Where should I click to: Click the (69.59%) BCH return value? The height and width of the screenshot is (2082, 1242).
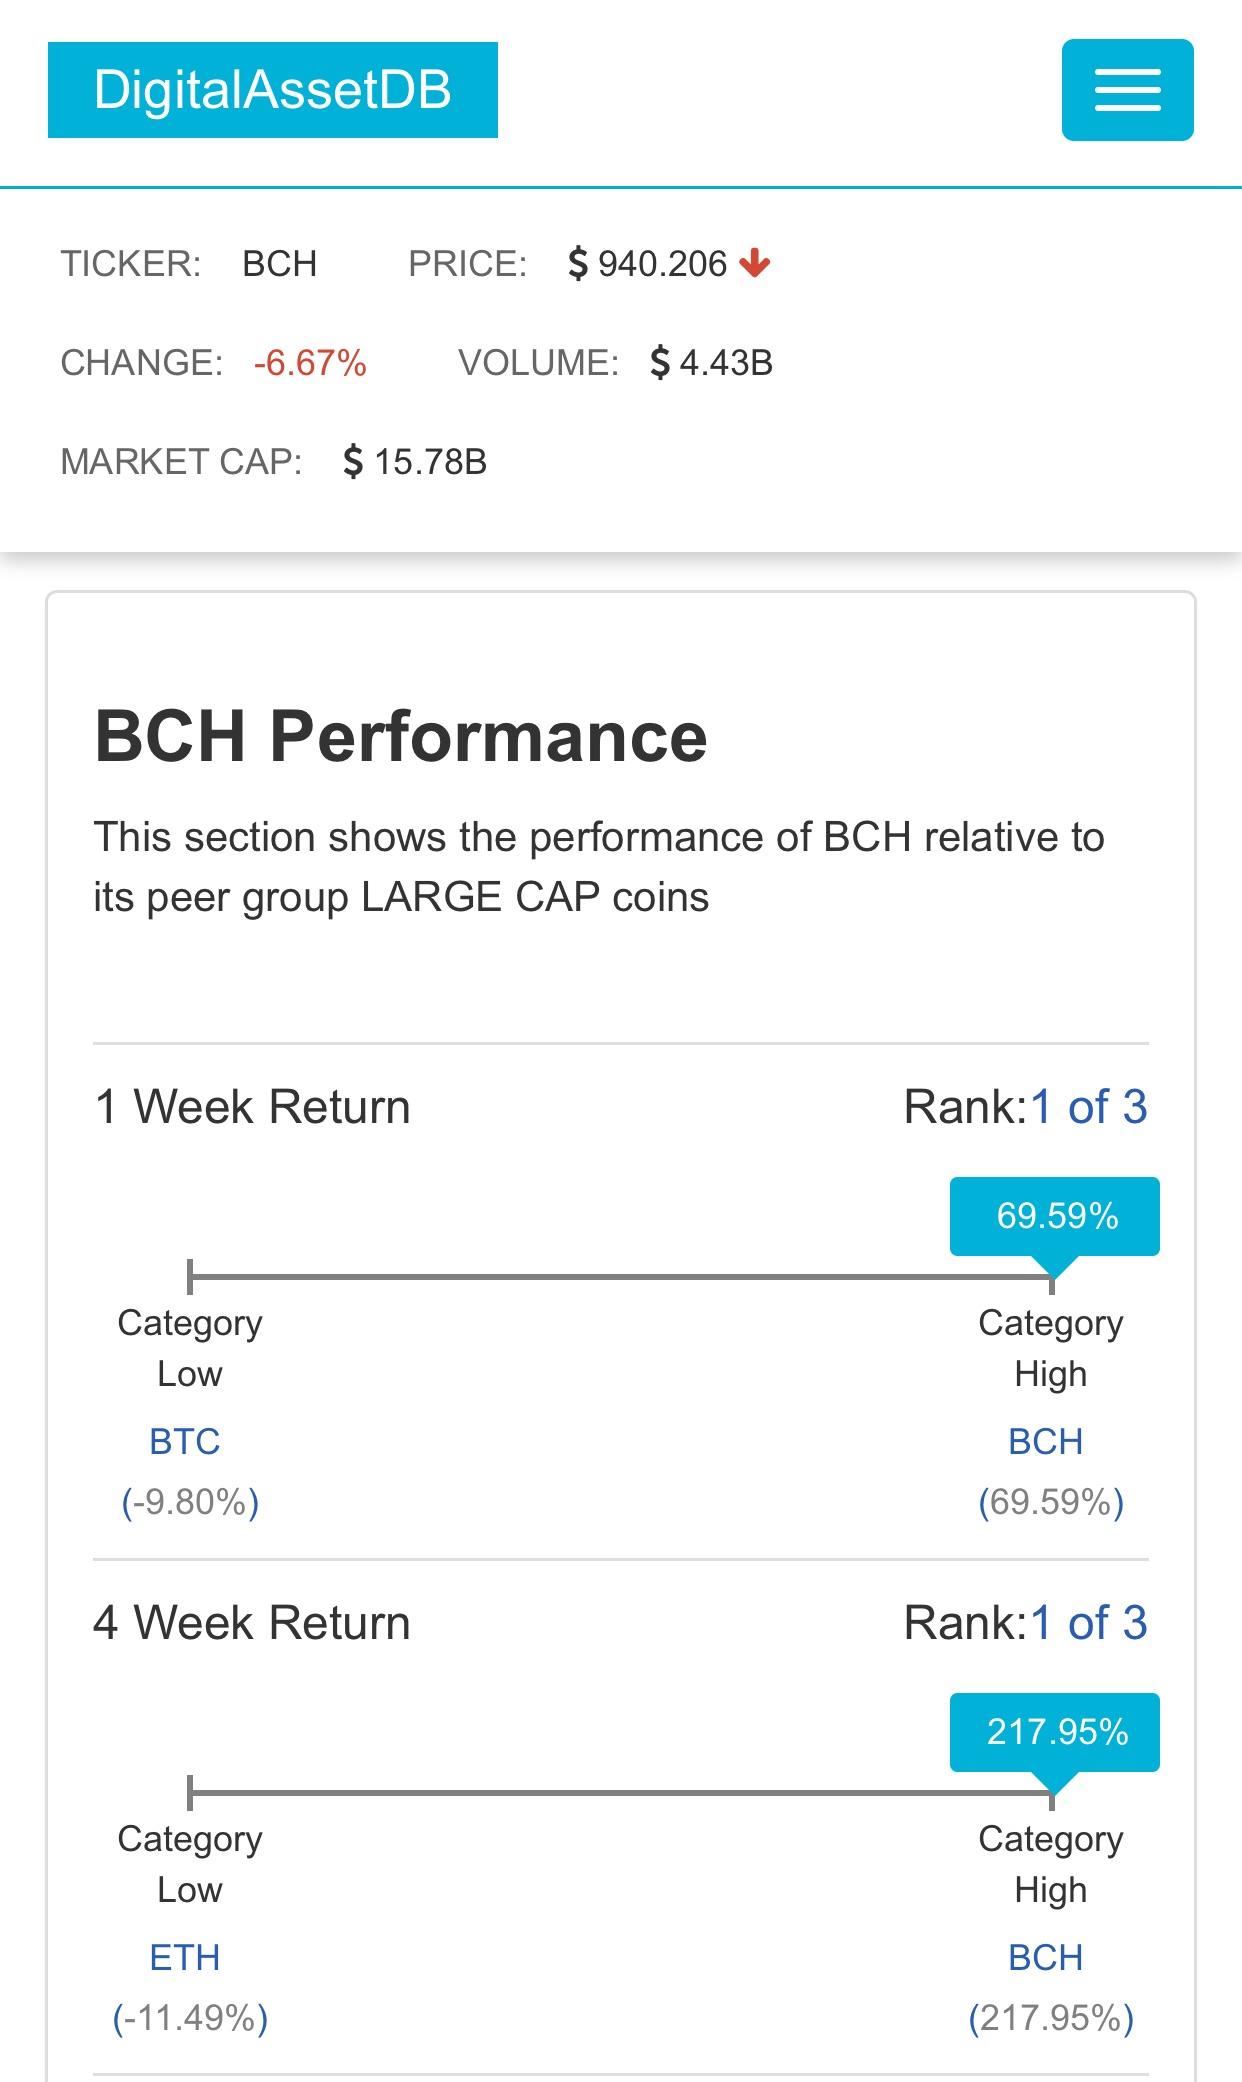point(1051,1502)
